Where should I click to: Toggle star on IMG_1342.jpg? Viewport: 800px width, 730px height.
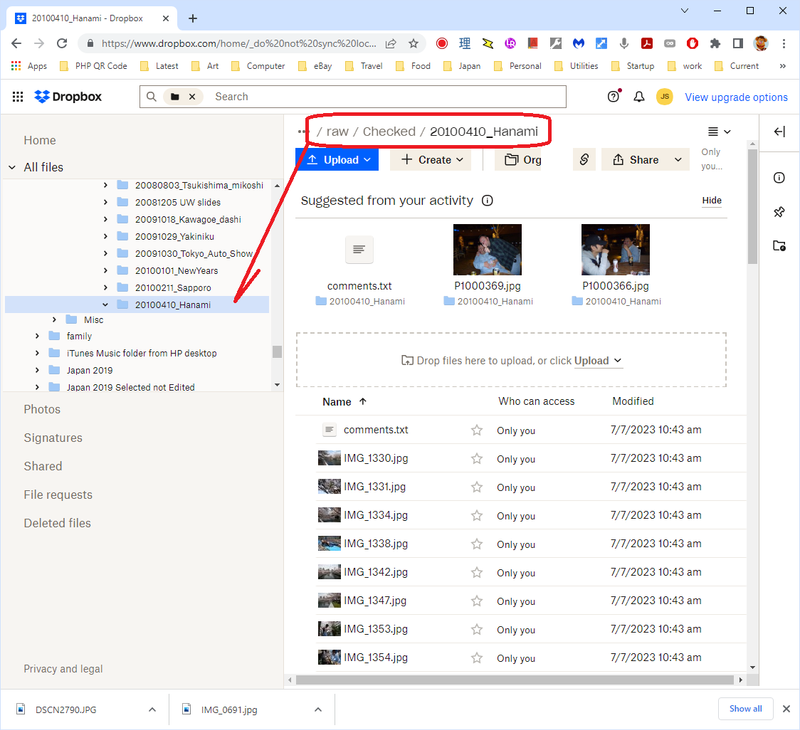click(x=477, y=573)
